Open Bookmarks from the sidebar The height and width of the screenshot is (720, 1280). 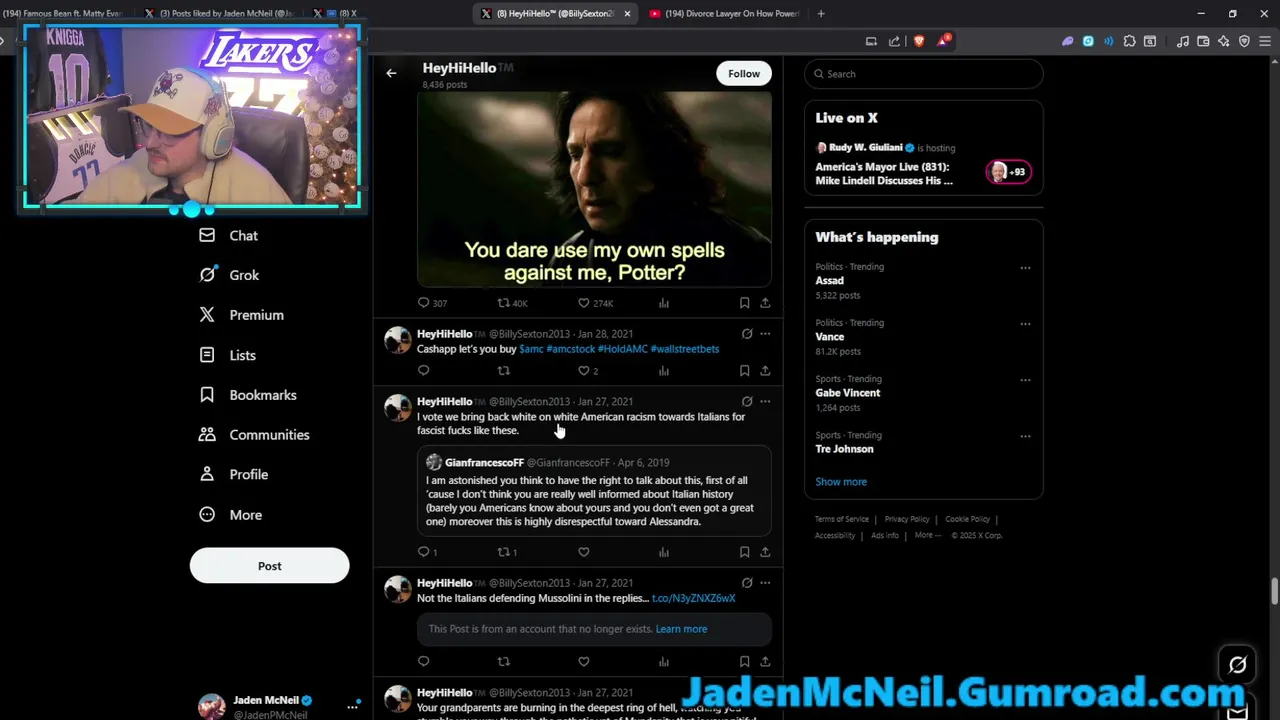[247, 395]
